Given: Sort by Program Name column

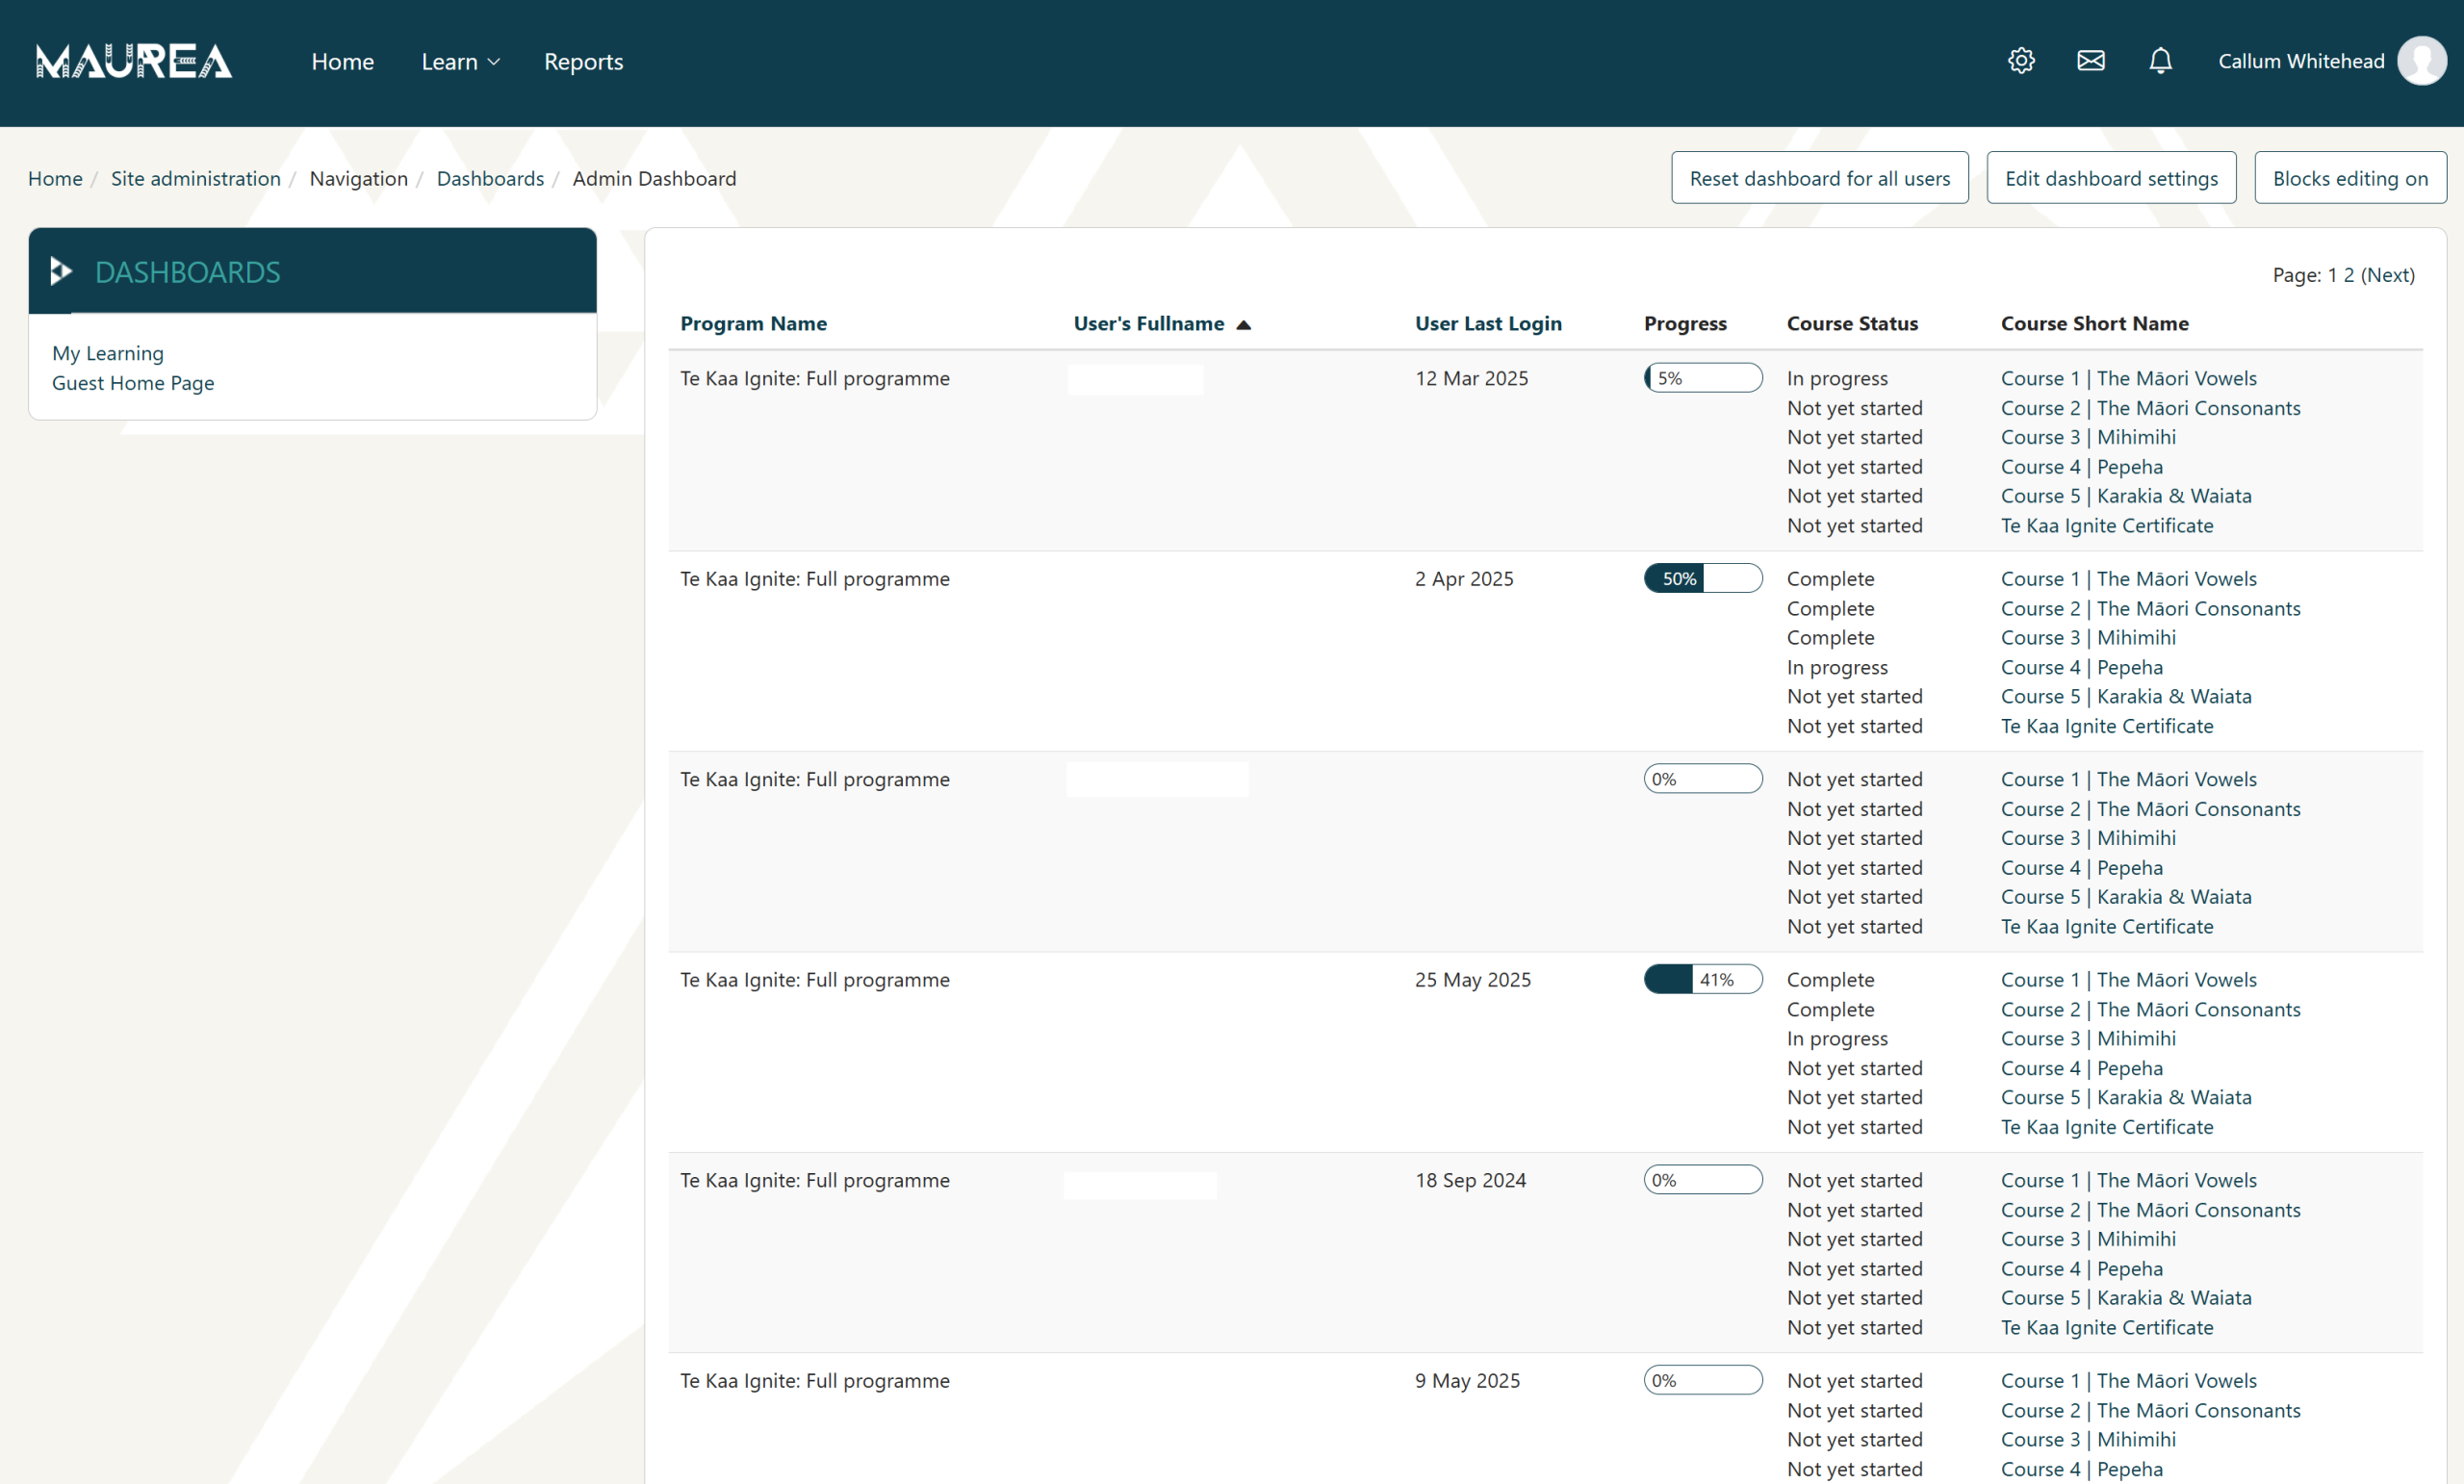Looking at the screenshot, I should point(754,323).
